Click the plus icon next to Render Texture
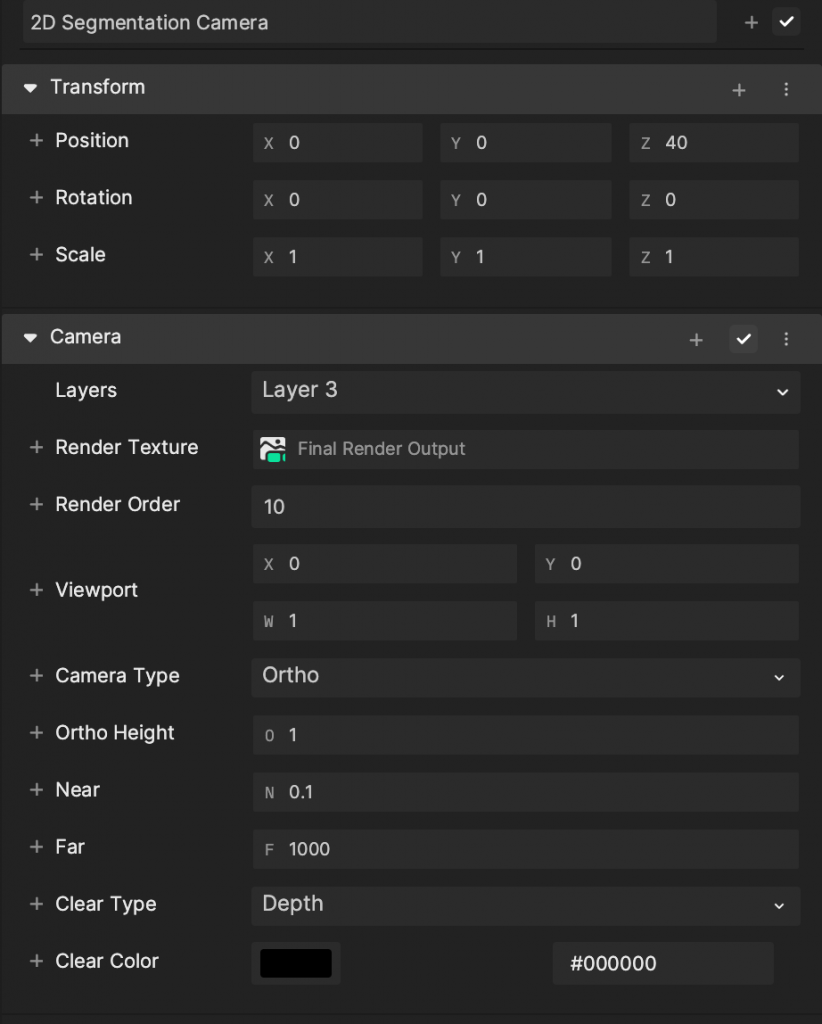Viewport: 822px width, 1024px height. point(37,447)
